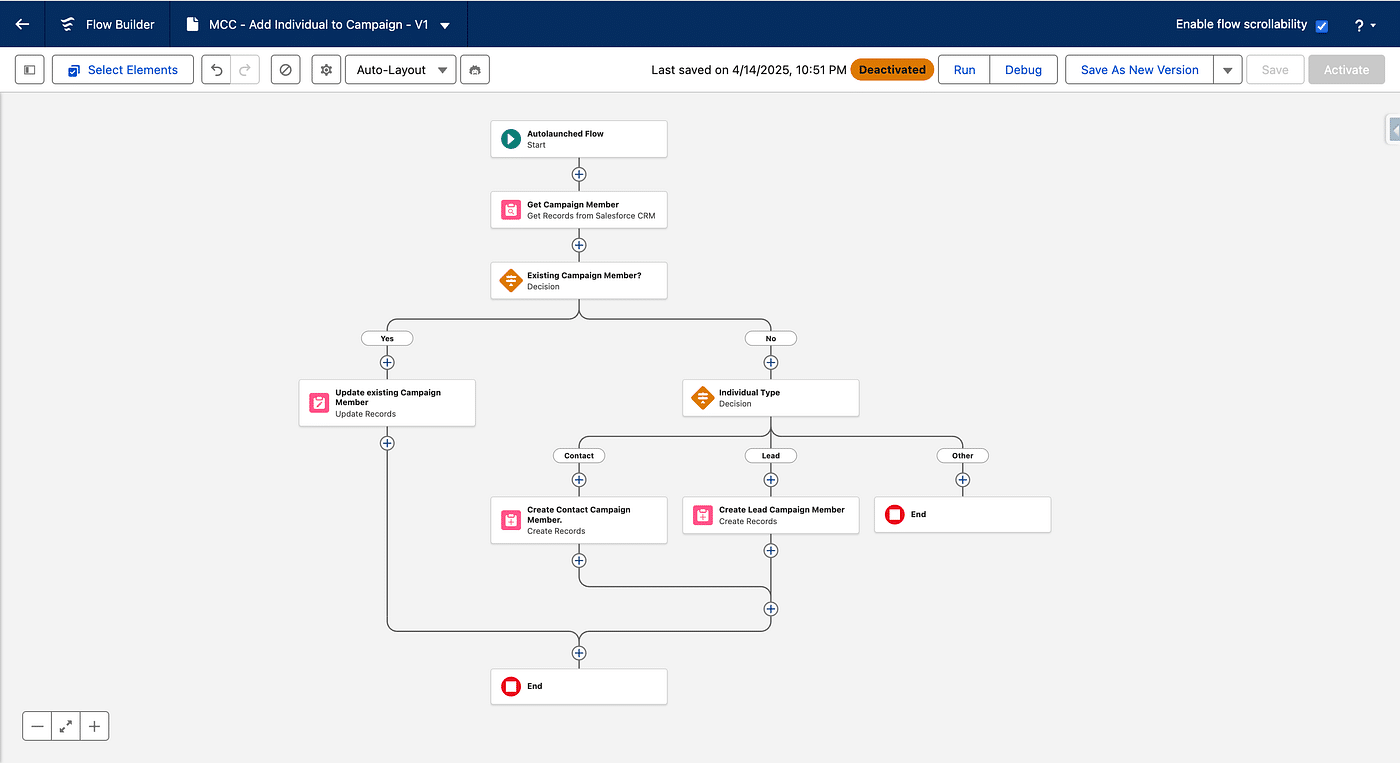Open the Individual Type decision element
The width and height of the screenshot is (1400, 763).
tap(770, 398)
